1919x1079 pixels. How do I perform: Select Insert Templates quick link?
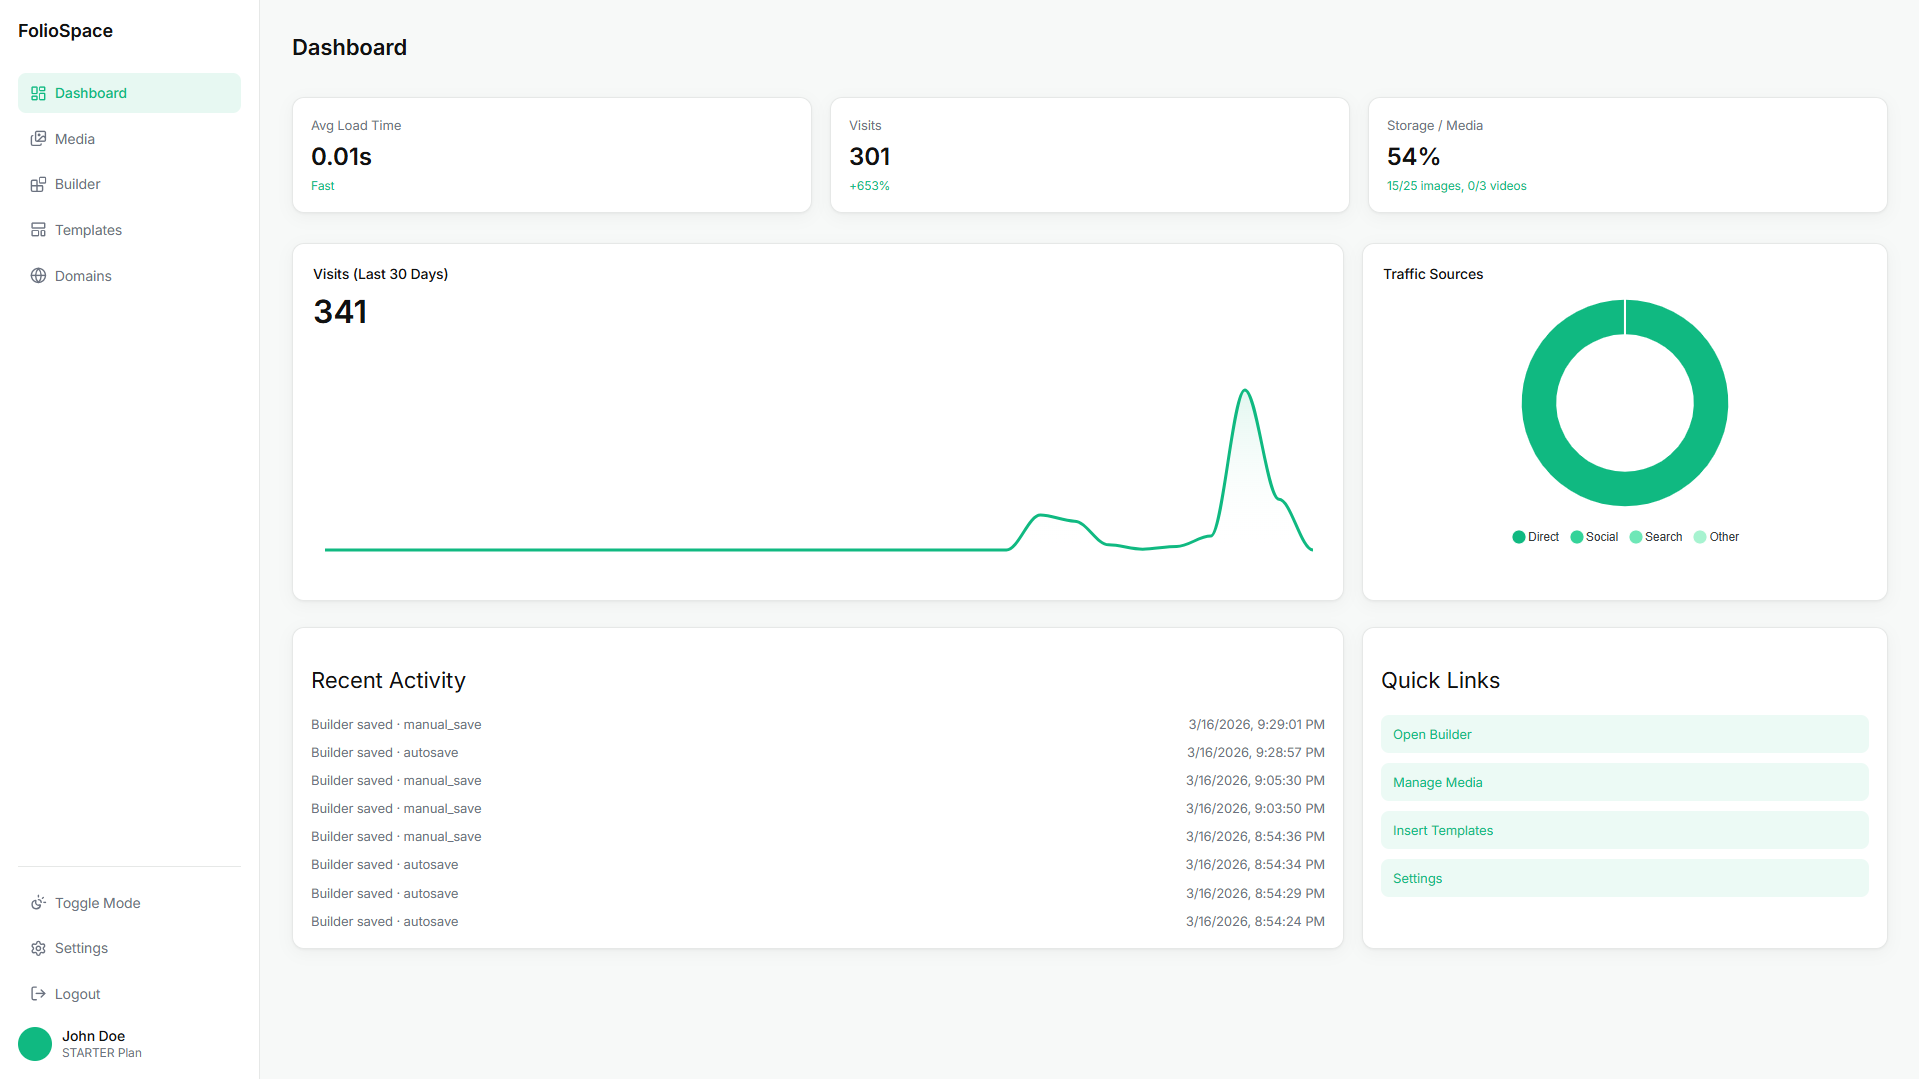pos(1624,830)
